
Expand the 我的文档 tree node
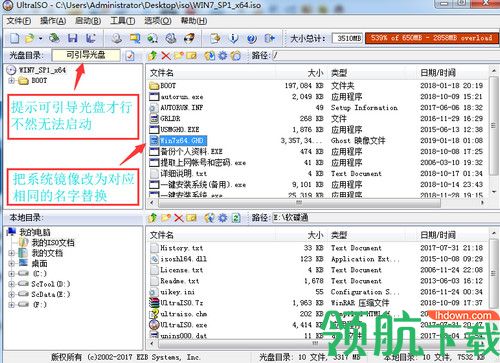click(12, 253)
